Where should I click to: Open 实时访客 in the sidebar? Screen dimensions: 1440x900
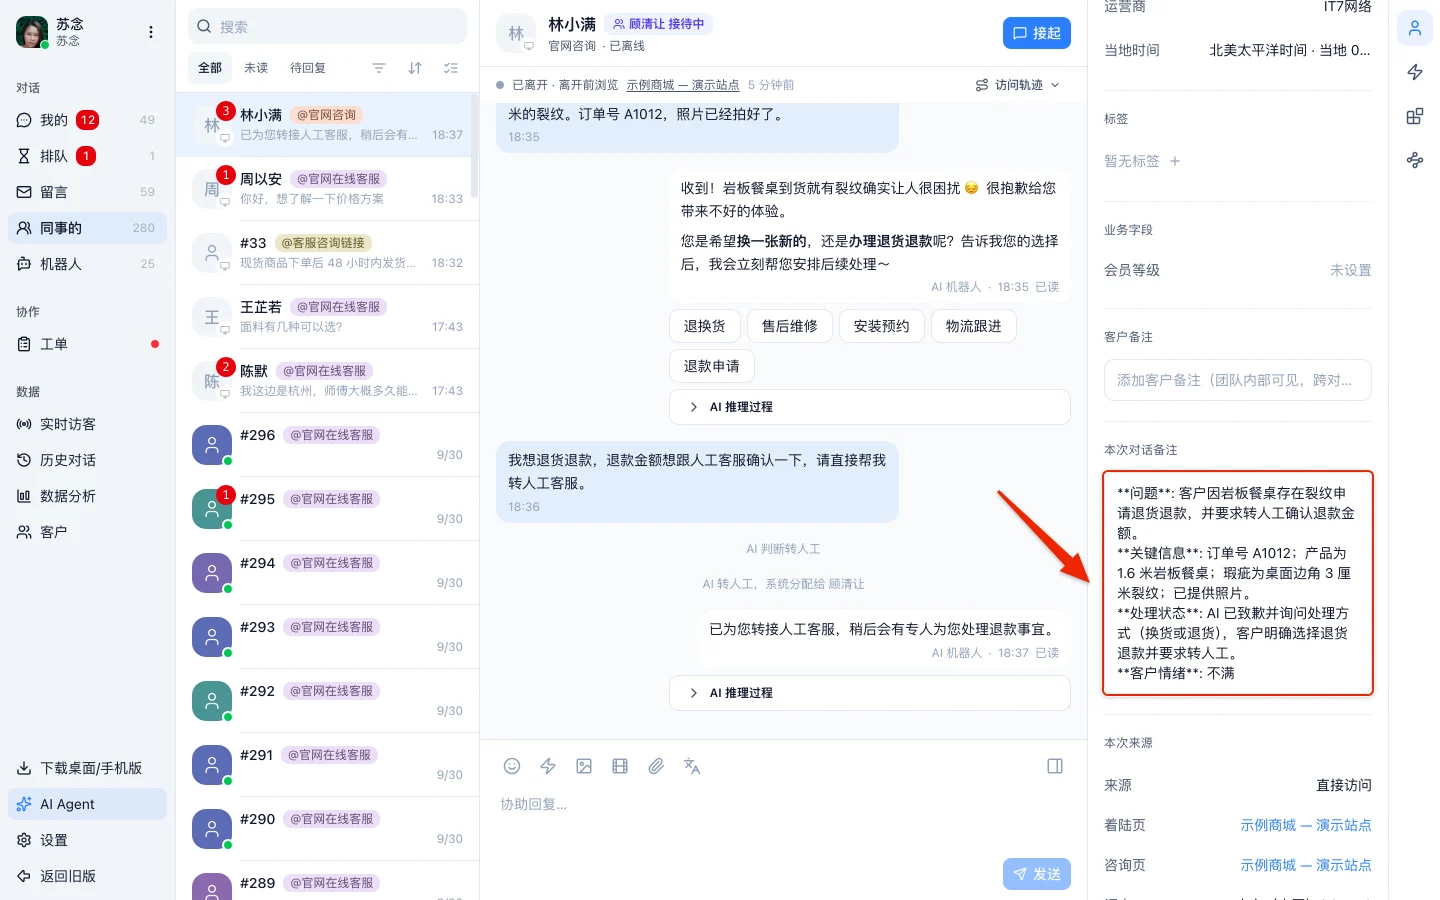[87, 424]
